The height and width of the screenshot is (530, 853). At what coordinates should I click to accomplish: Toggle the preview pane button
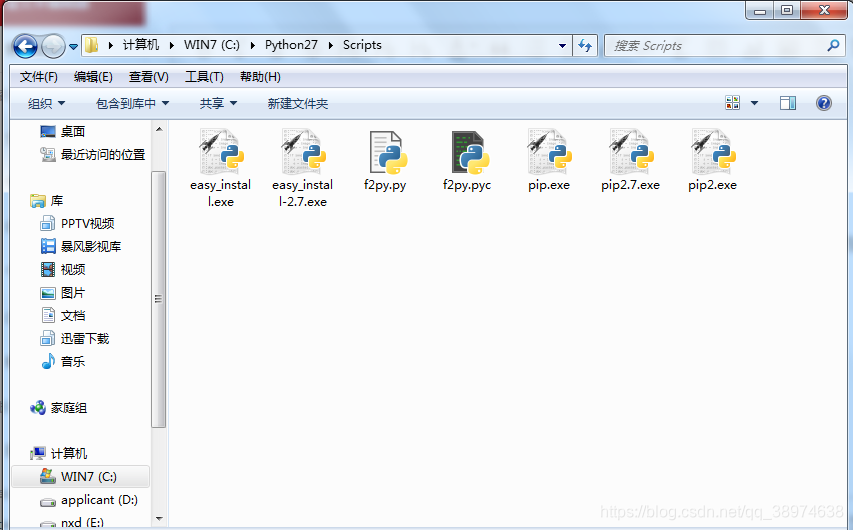pyautogui.click(x=788, y=103)
